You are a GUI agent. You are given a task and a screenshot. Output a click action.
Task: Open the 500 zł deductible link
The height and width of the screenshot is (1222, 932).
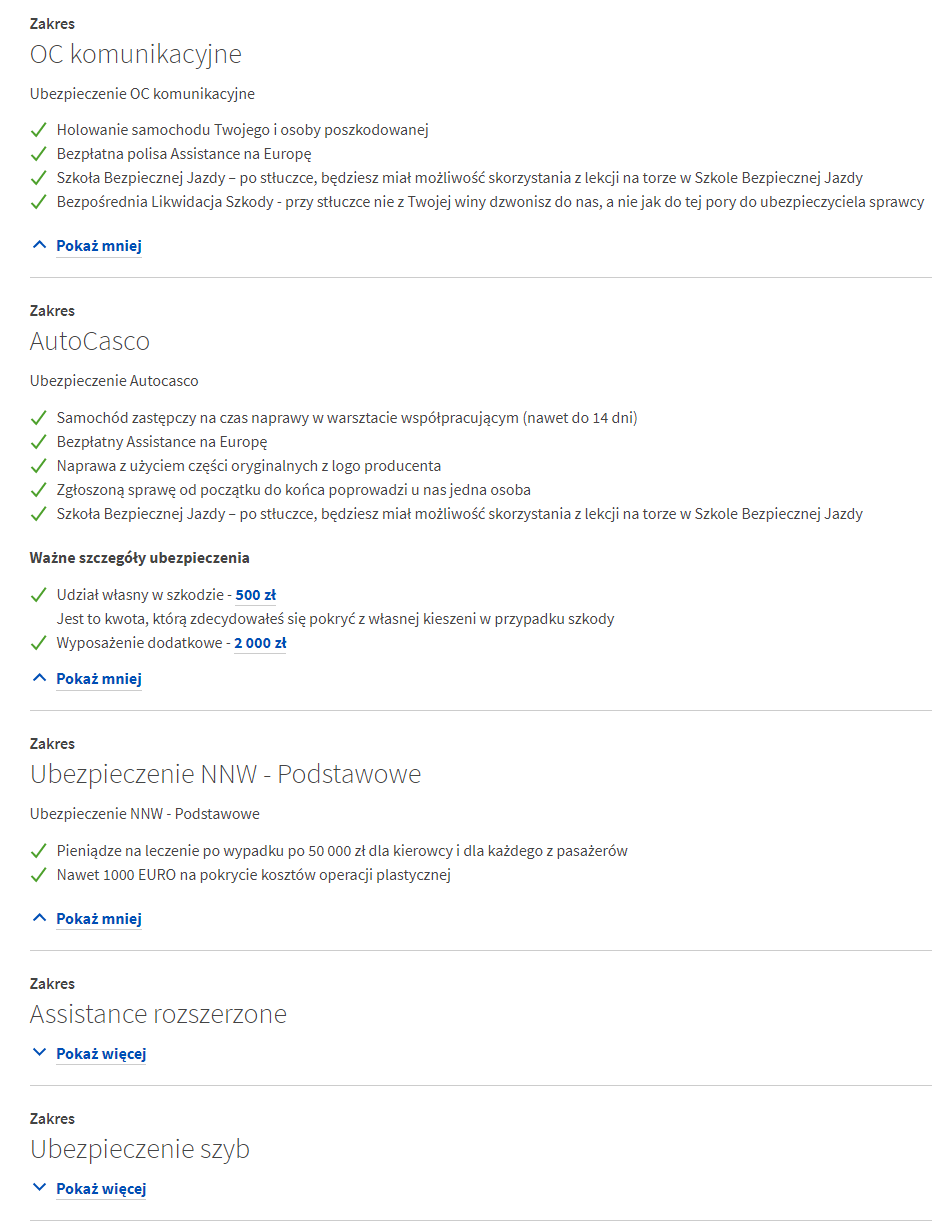click(x=256, y=595)
